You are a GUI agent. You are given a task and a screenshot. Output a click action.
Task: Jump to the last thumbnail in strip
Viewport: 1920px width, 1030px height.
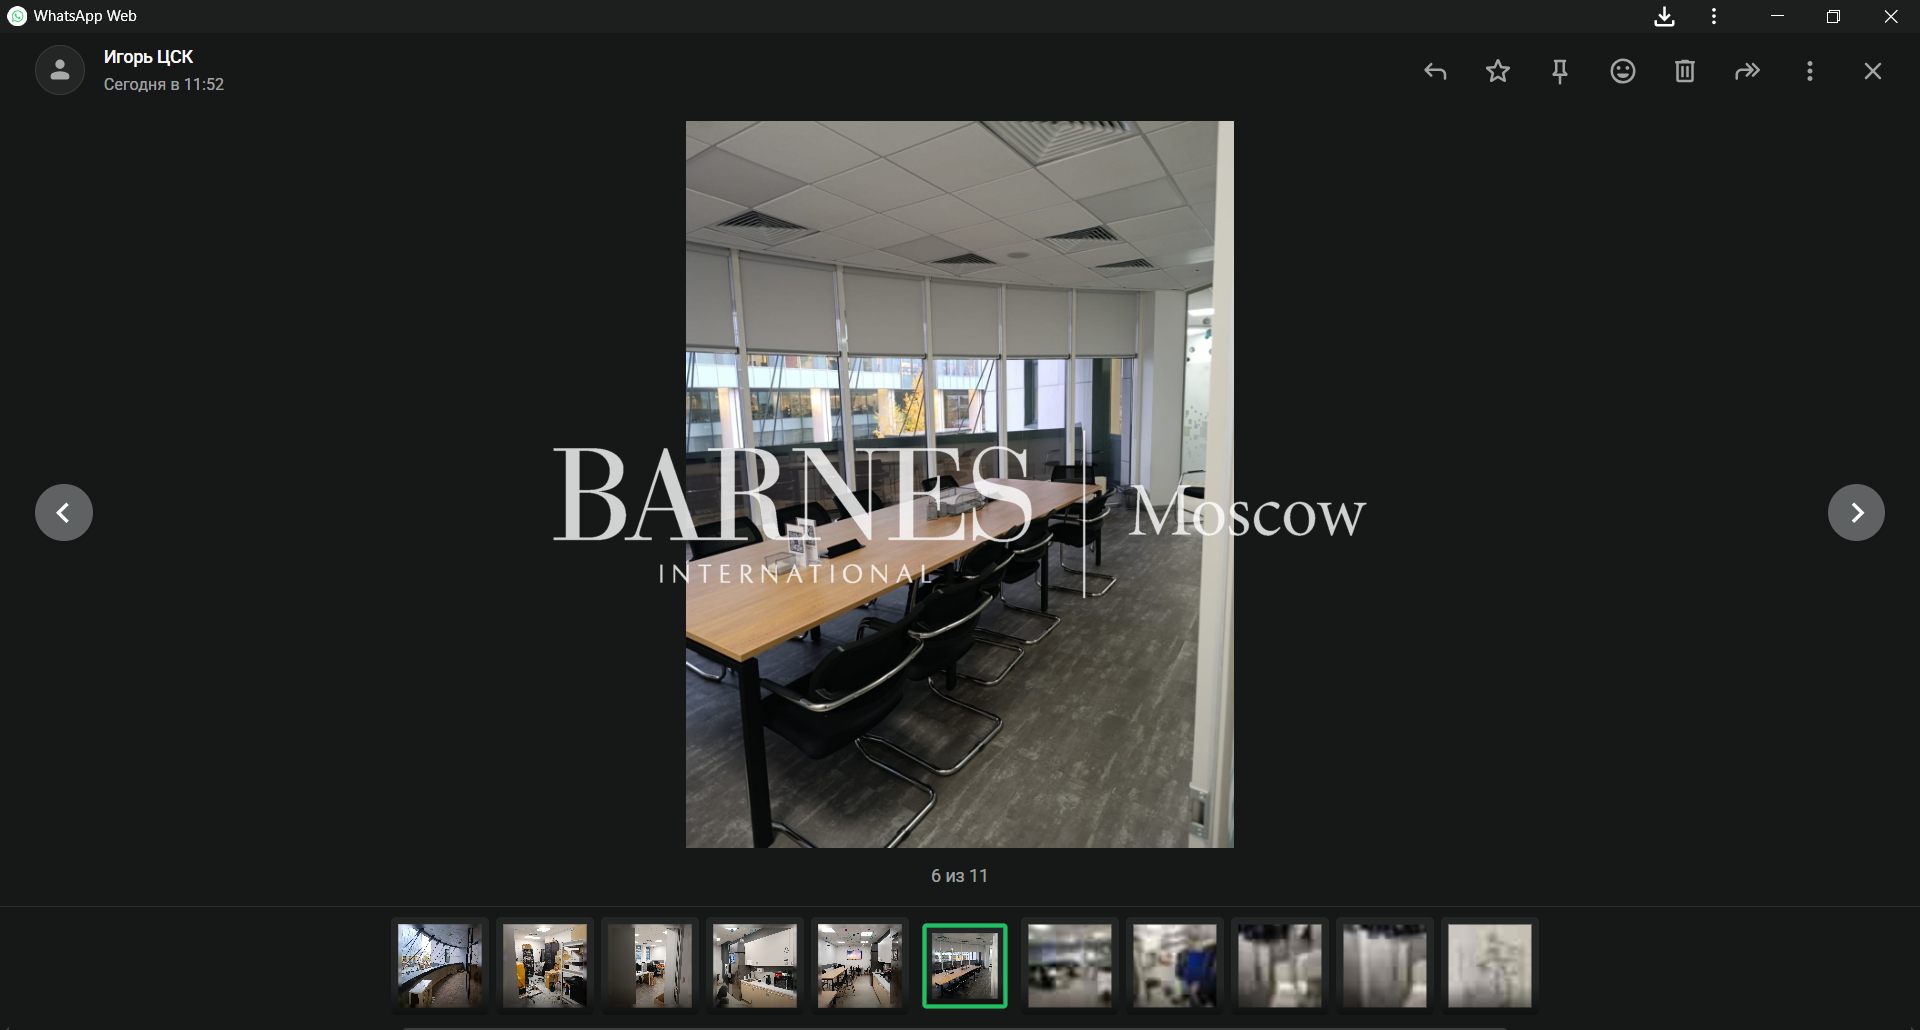[1489, 965]
